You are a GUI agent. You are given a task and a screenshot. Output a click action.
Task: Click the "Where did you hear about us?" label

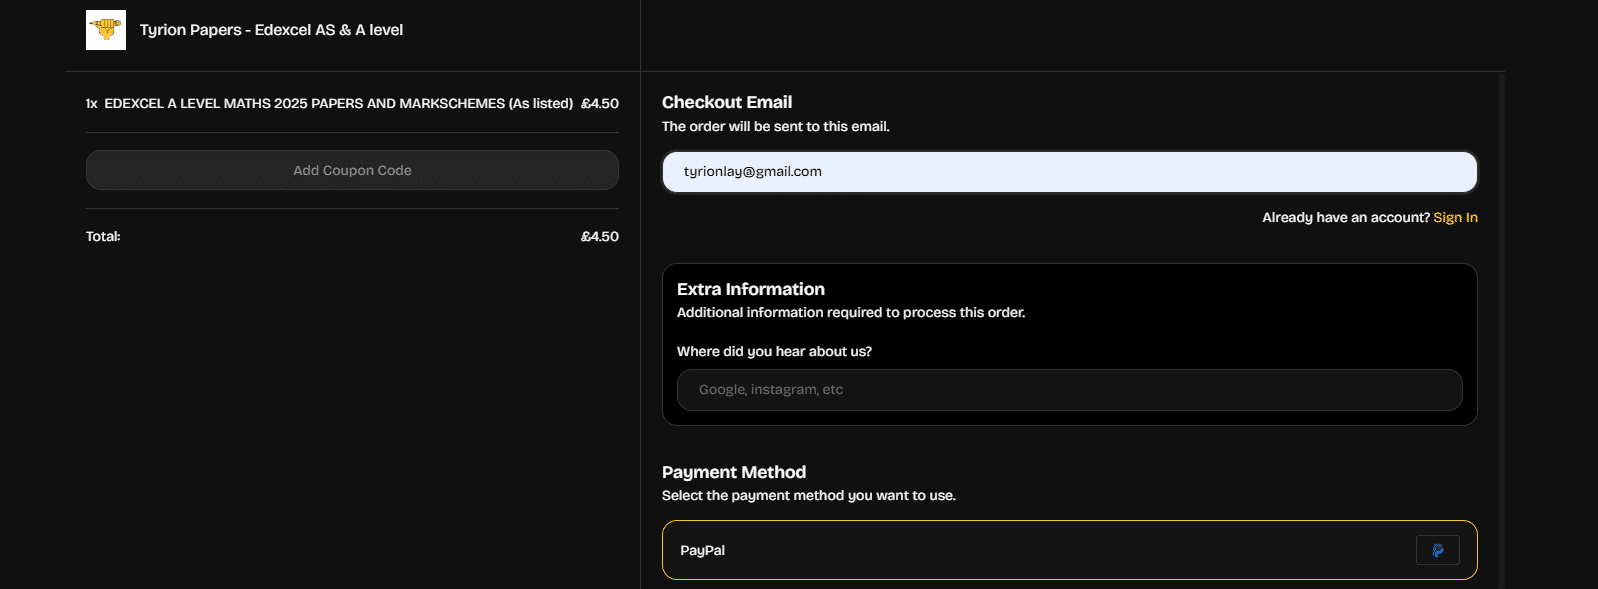[774, 351]
